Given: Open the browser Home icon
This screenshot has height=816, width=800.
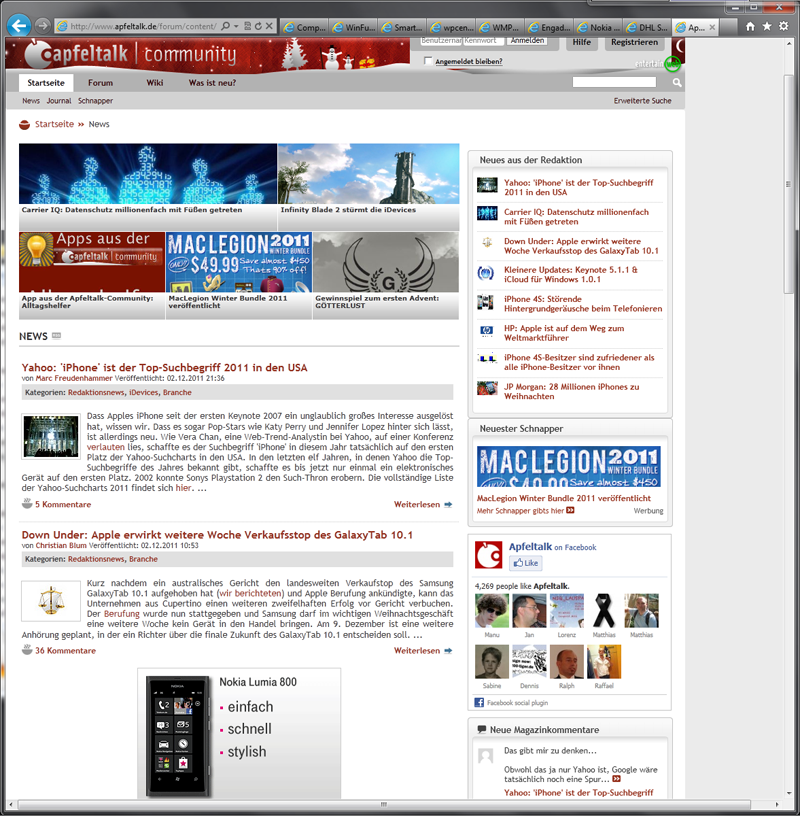Looking at the screenshot, I should (750, 26).
